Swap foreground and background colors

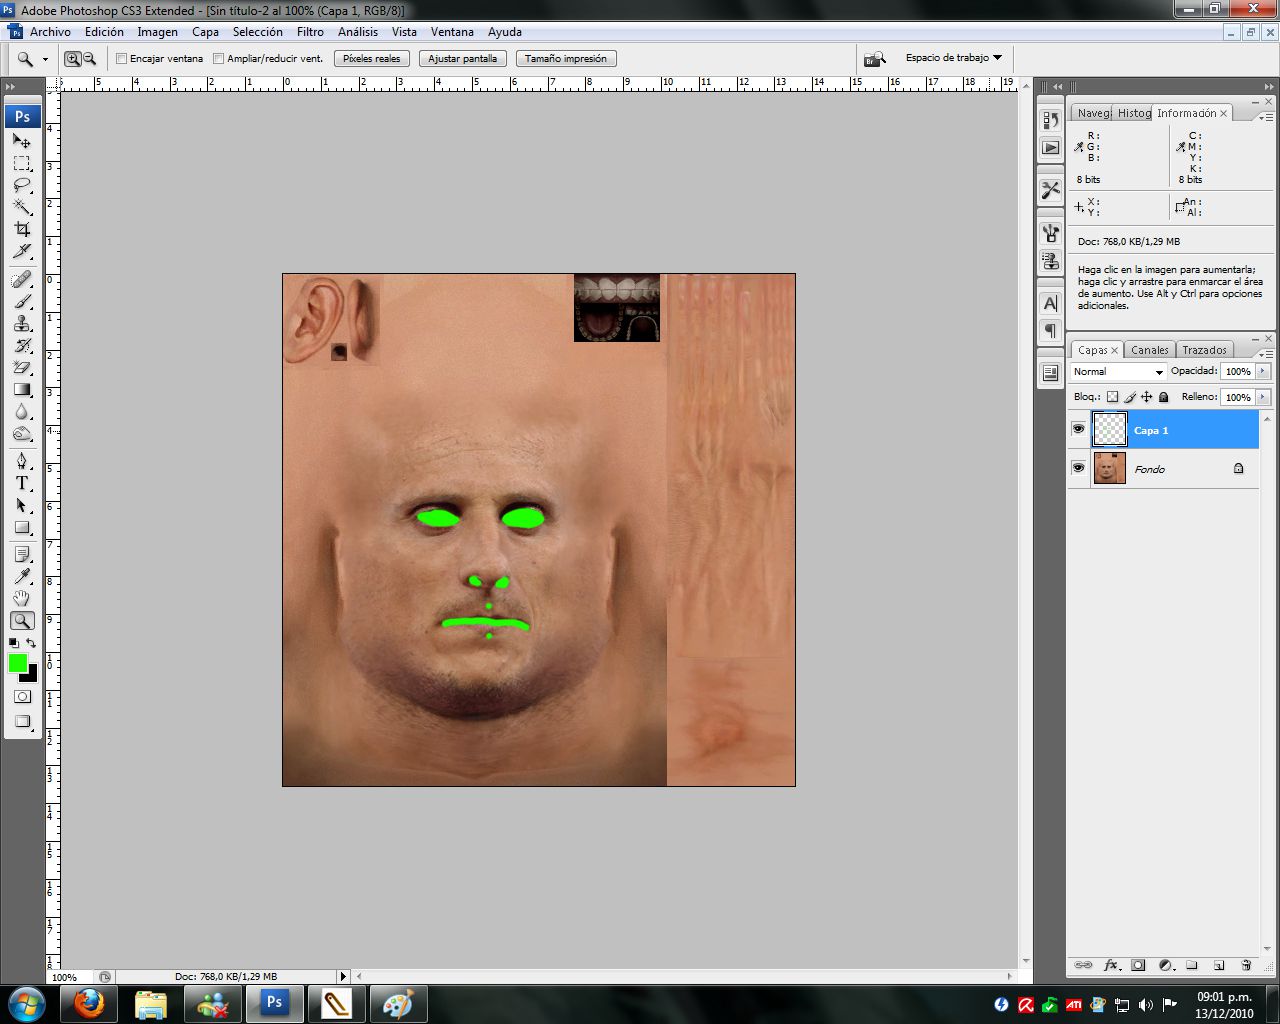tap(31, 643)
